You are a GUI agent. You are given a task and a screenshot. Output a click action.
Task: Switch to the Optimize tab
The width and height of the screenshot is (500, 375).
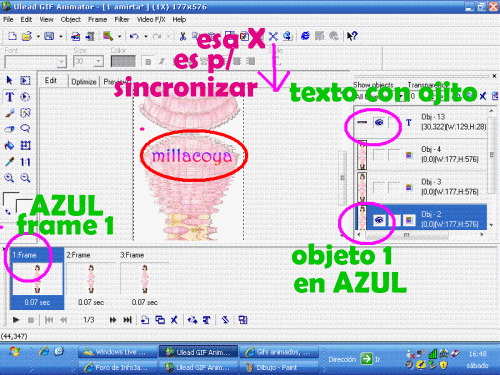point(84,82)
